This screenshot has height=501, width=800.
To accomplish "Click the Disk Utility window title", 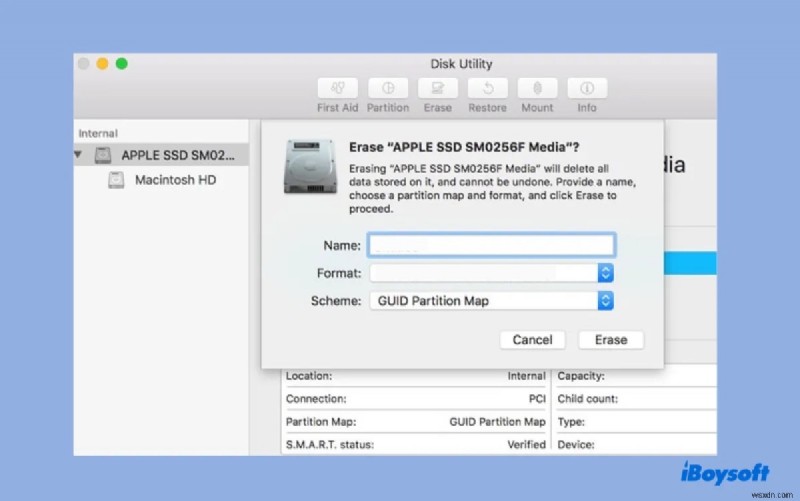I will [461, 64].
